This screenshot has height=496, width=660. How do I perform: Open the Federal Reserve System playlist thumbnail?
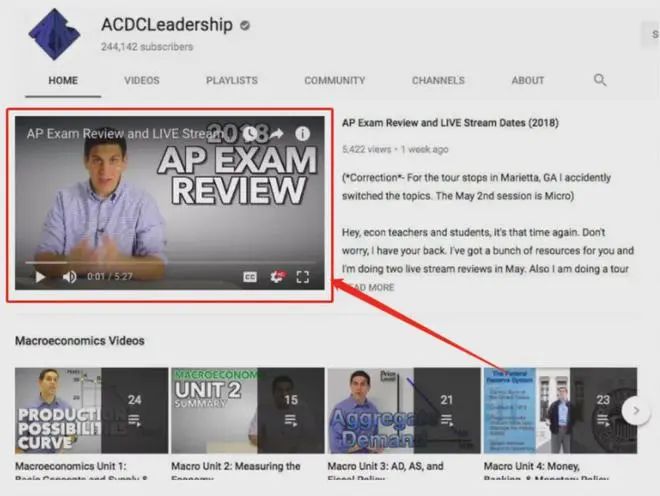click(560, 411)
